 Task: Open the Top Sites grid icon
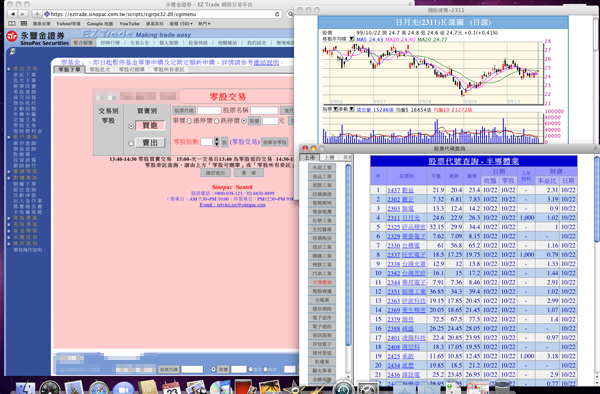coord(24,24)
